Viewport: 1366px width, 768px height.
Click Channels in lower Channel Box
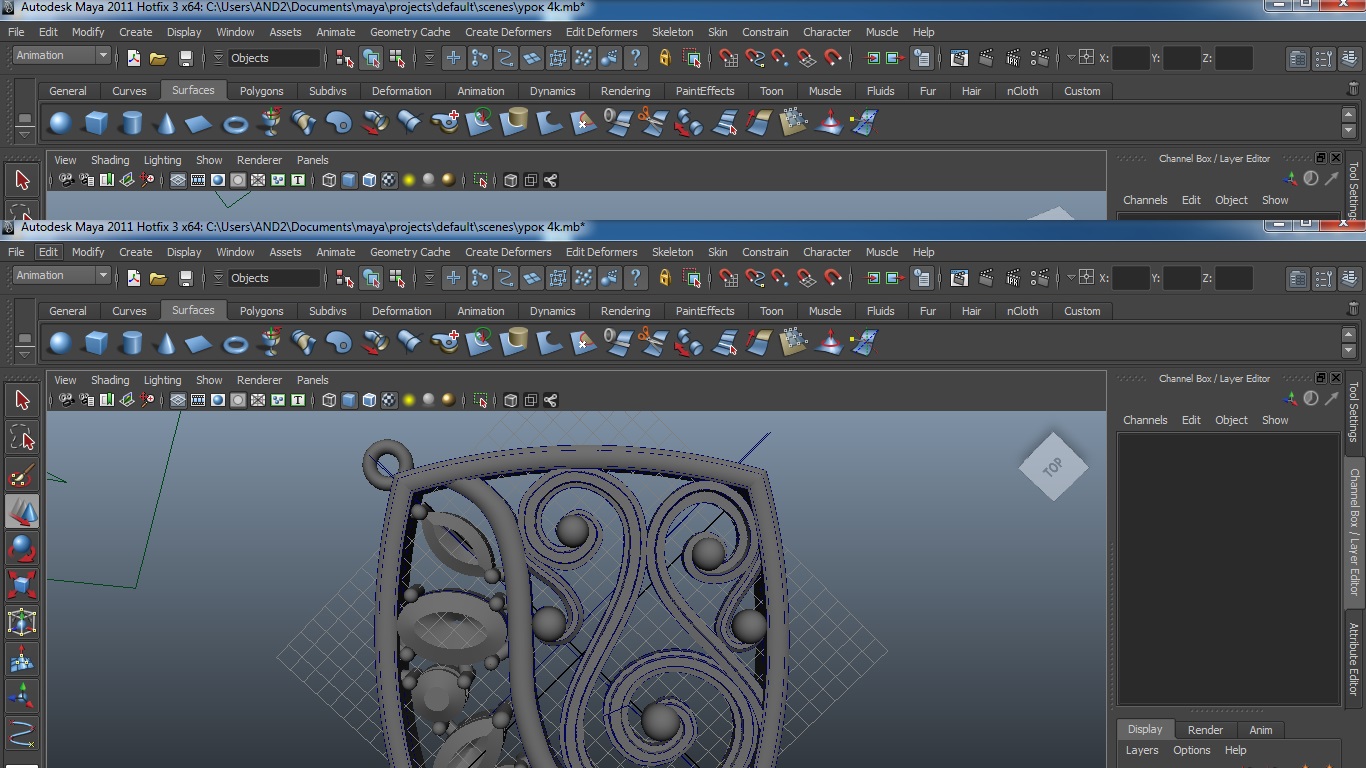tap(1145, 420)
